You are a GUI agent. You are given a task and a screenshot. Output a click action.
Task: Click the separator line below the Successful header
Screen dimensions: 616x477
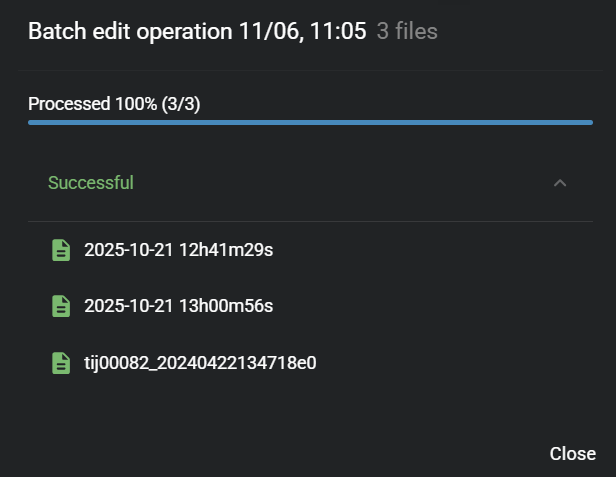(x=310, y=221)
